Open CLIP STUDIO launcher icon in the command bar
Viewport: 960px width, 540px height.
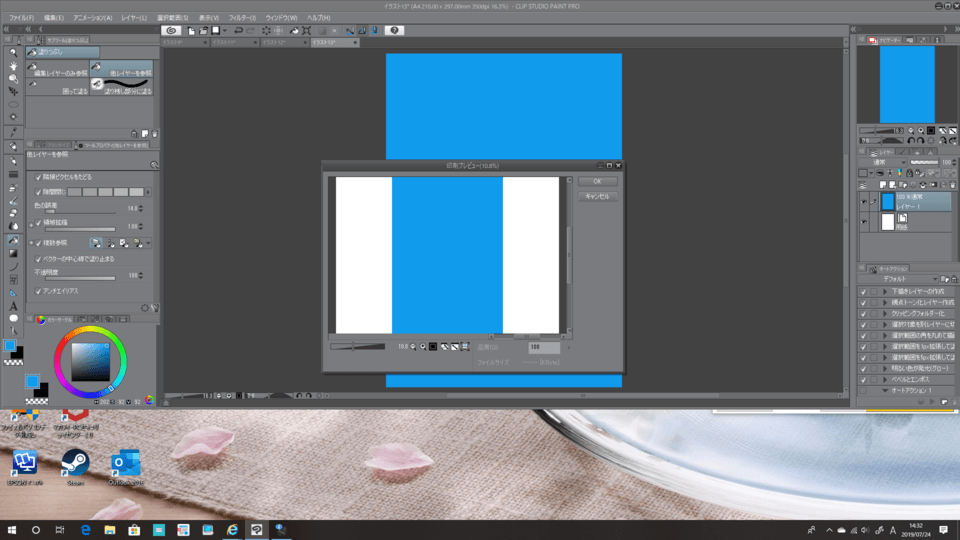coord(171,30)
